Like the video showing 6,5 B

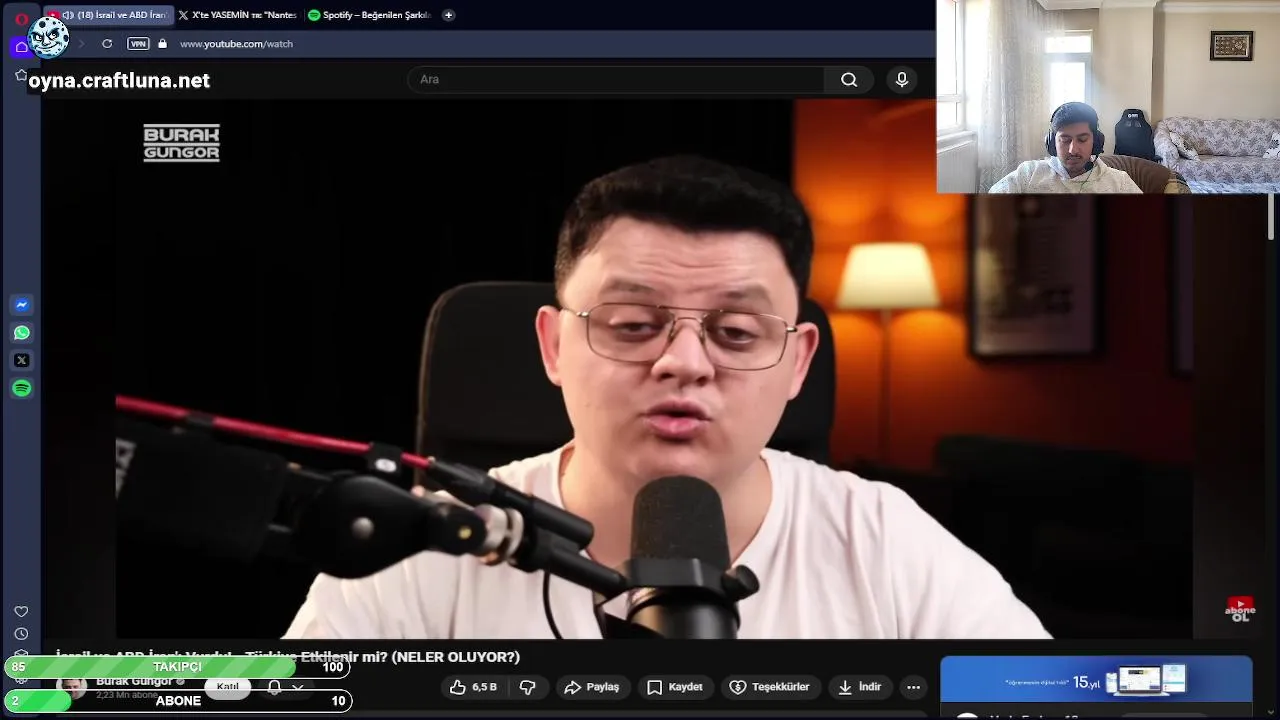coord(473,687)
